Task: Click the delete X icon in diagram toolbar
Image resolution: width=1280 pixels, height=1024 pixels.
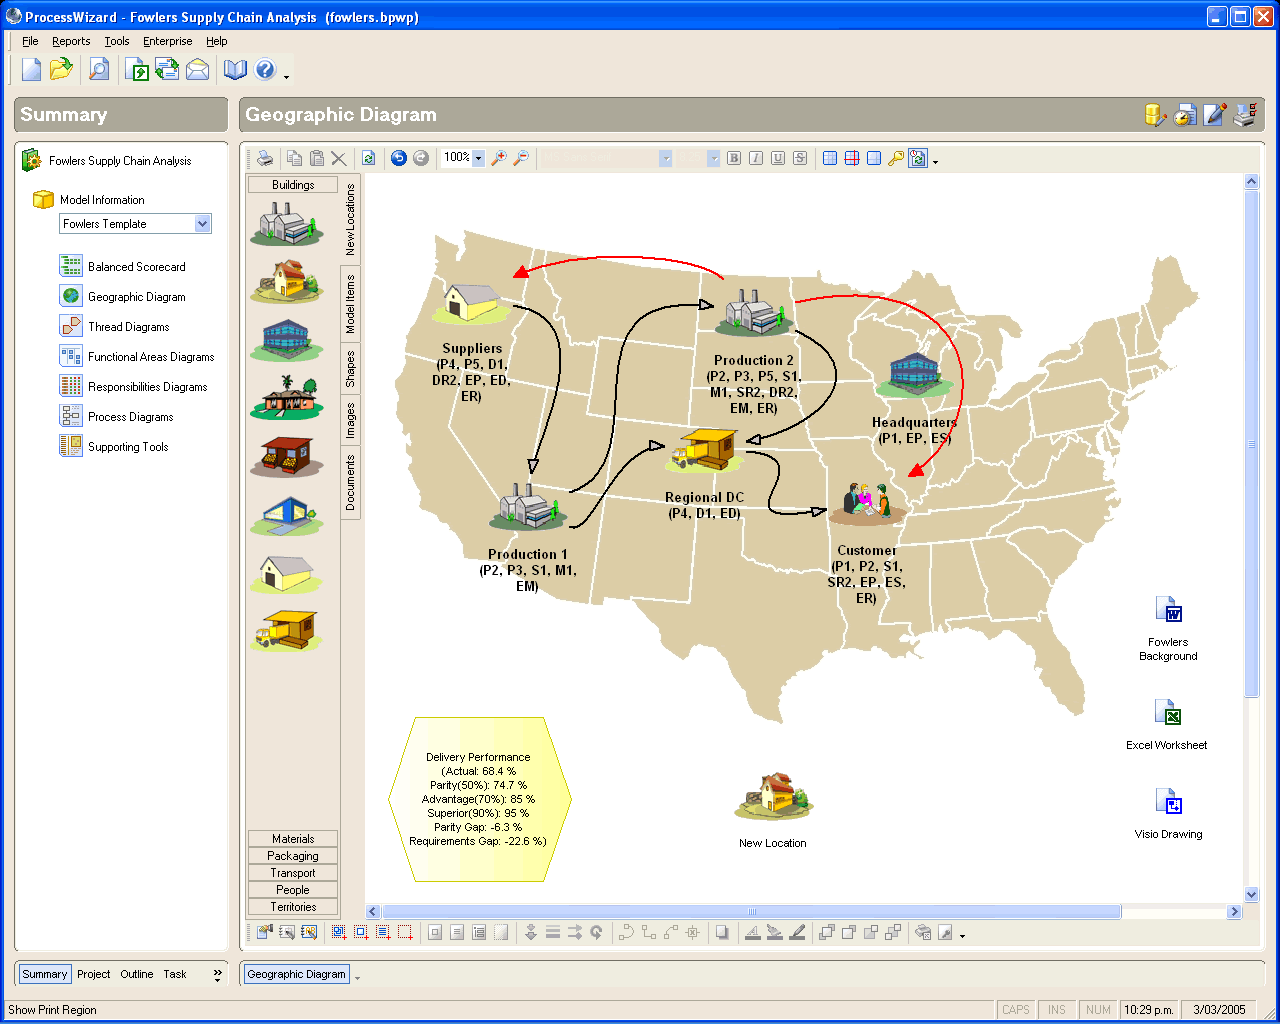Action: (339, 158)
